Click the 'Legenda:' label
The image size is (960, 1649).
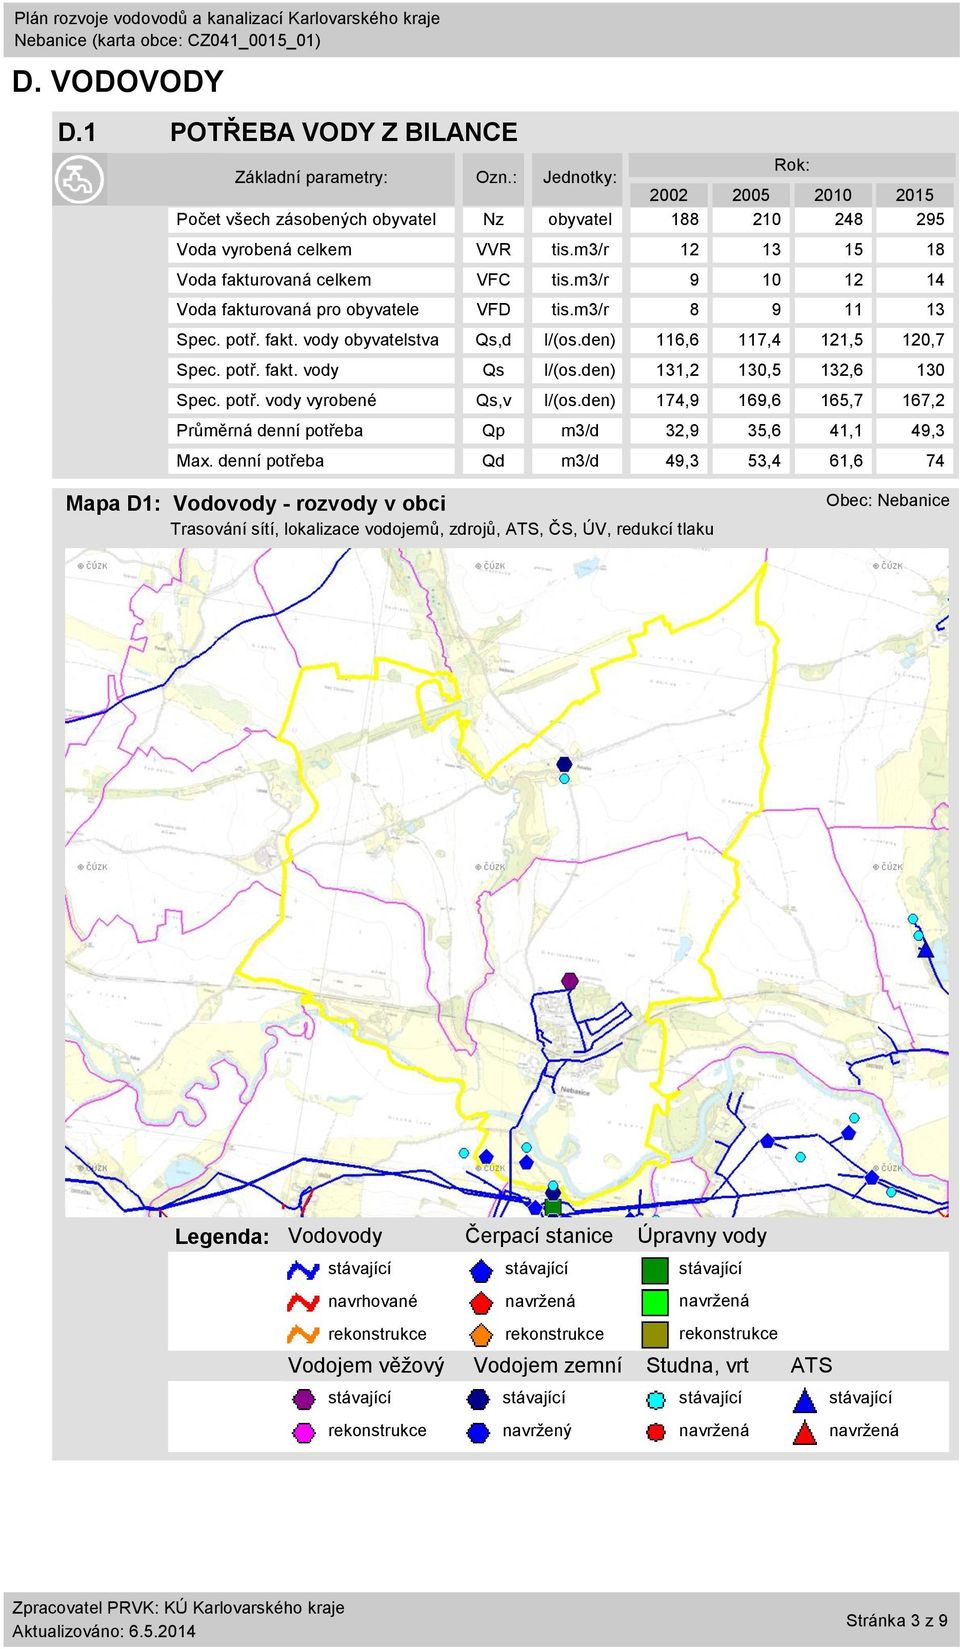pos(222,1237)
